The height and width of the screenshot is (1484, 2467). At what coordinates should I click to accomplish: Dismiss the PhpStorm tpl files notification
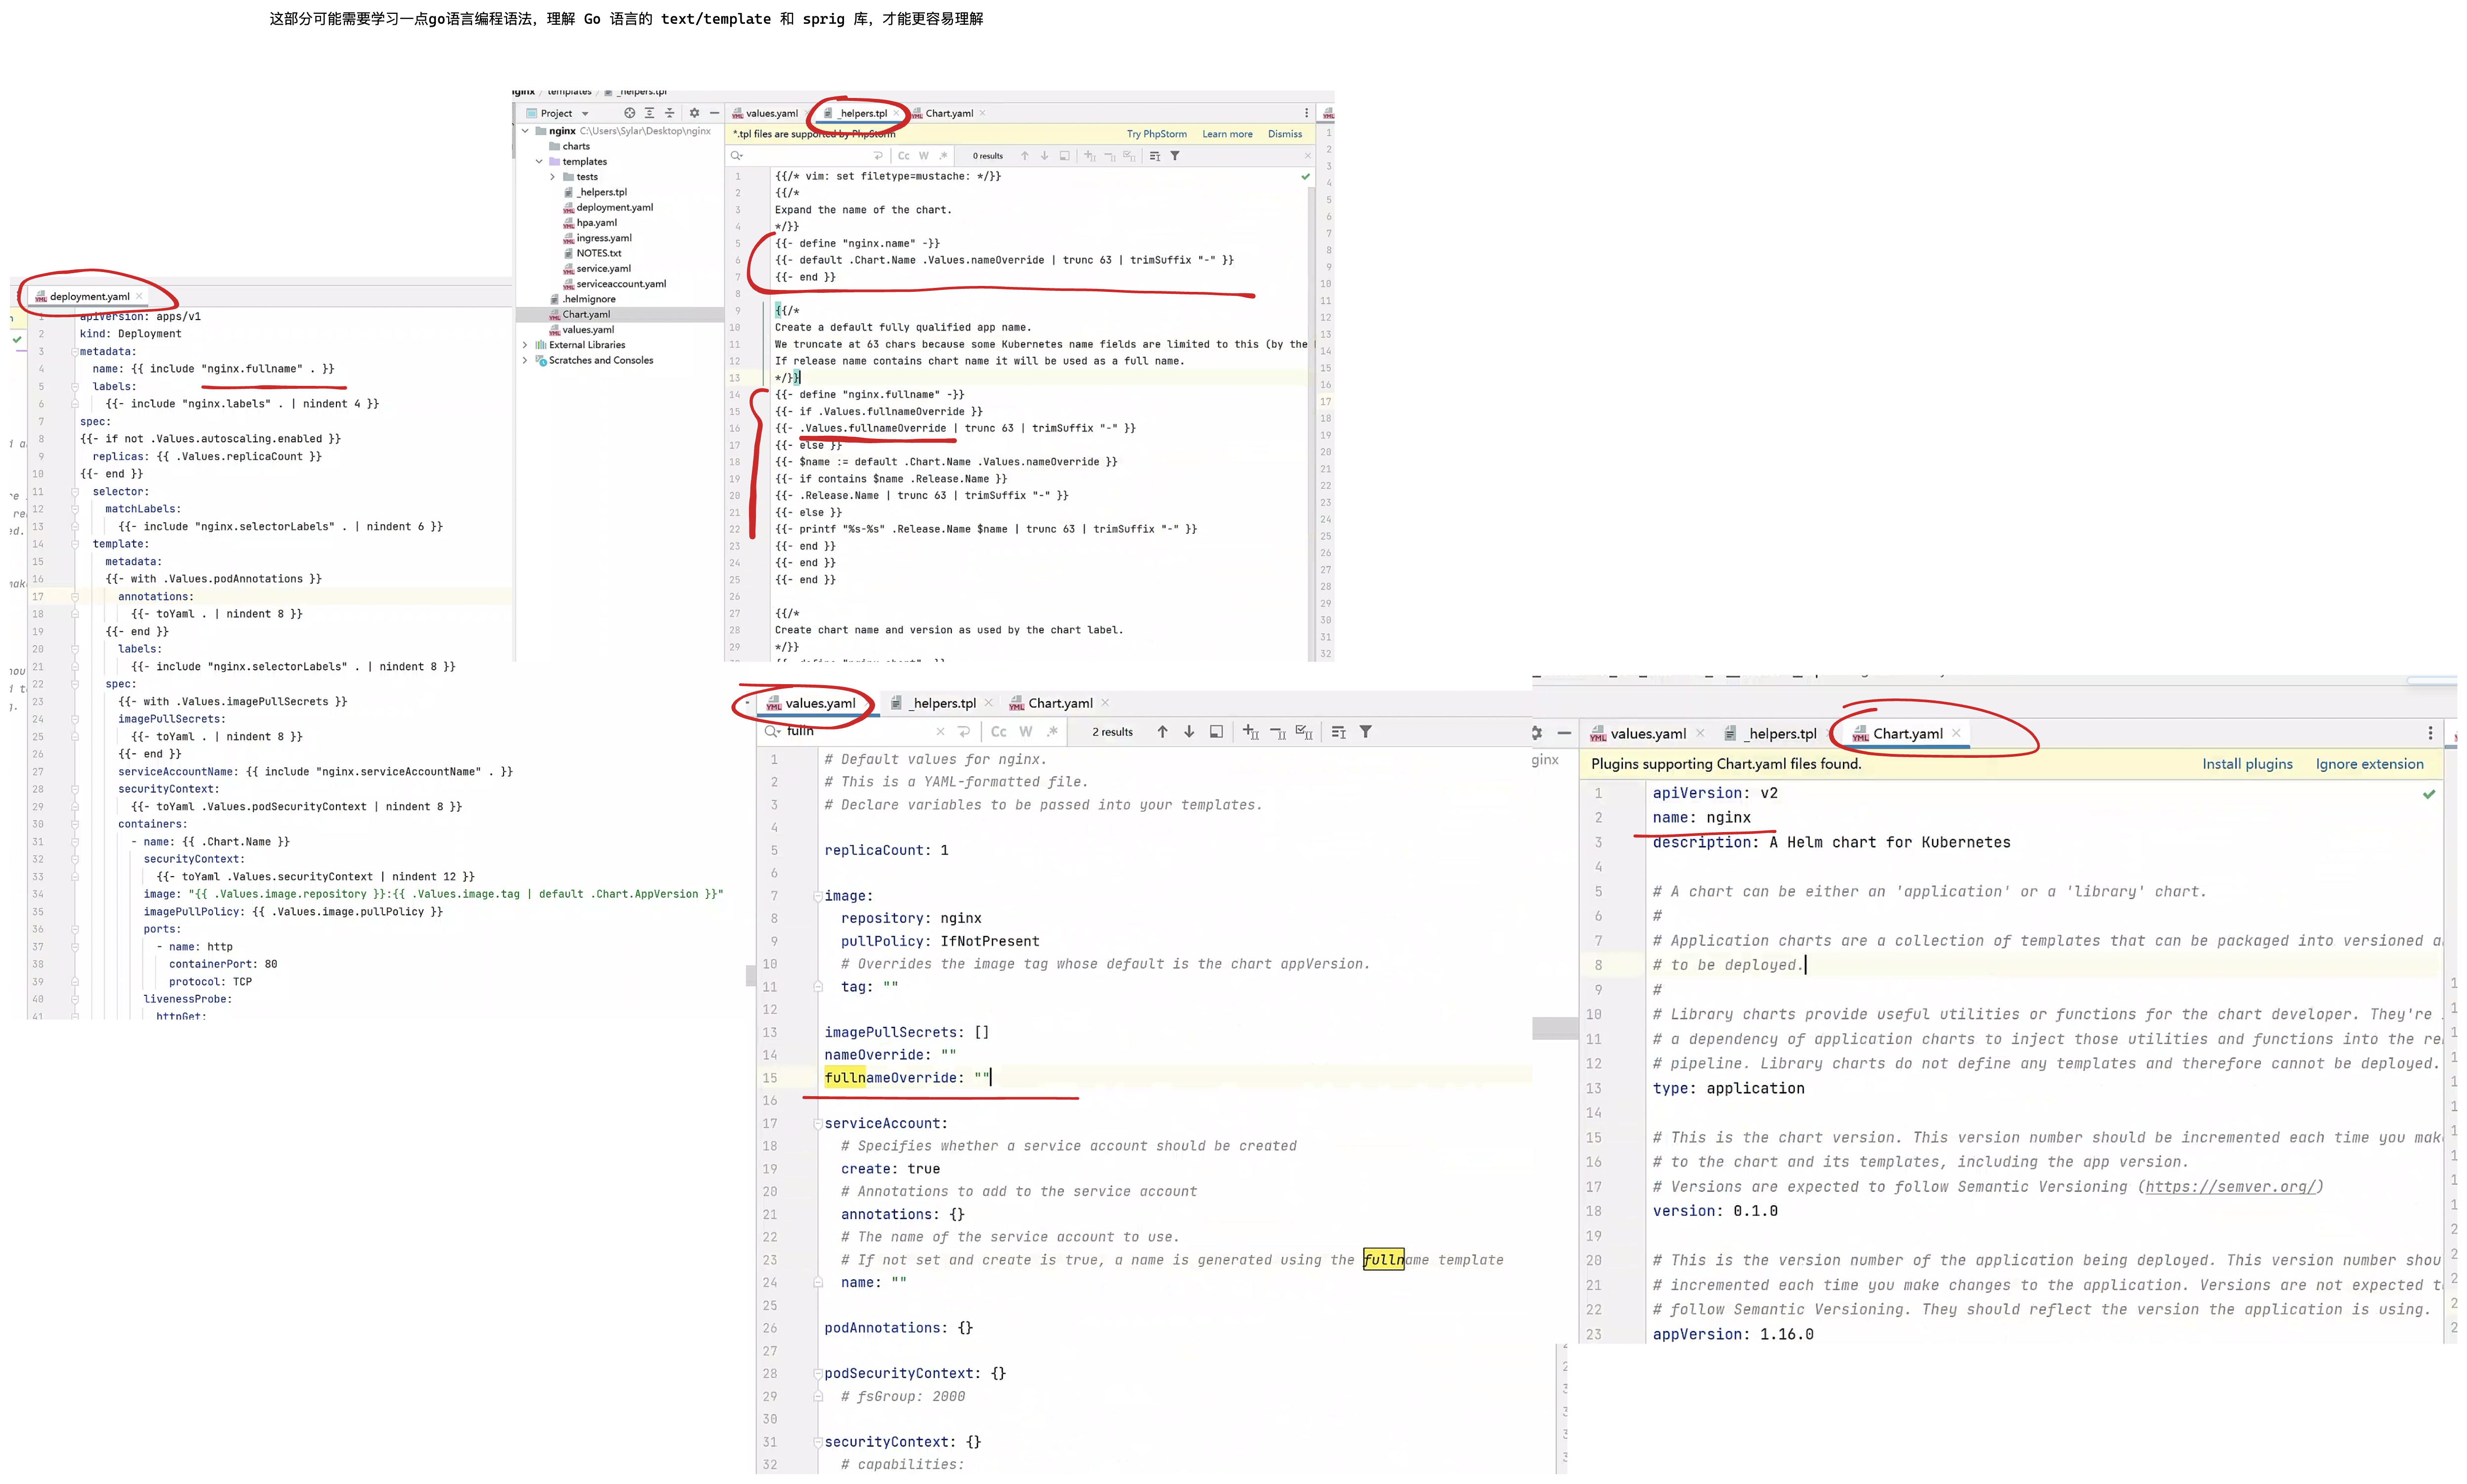[1284, 134]
